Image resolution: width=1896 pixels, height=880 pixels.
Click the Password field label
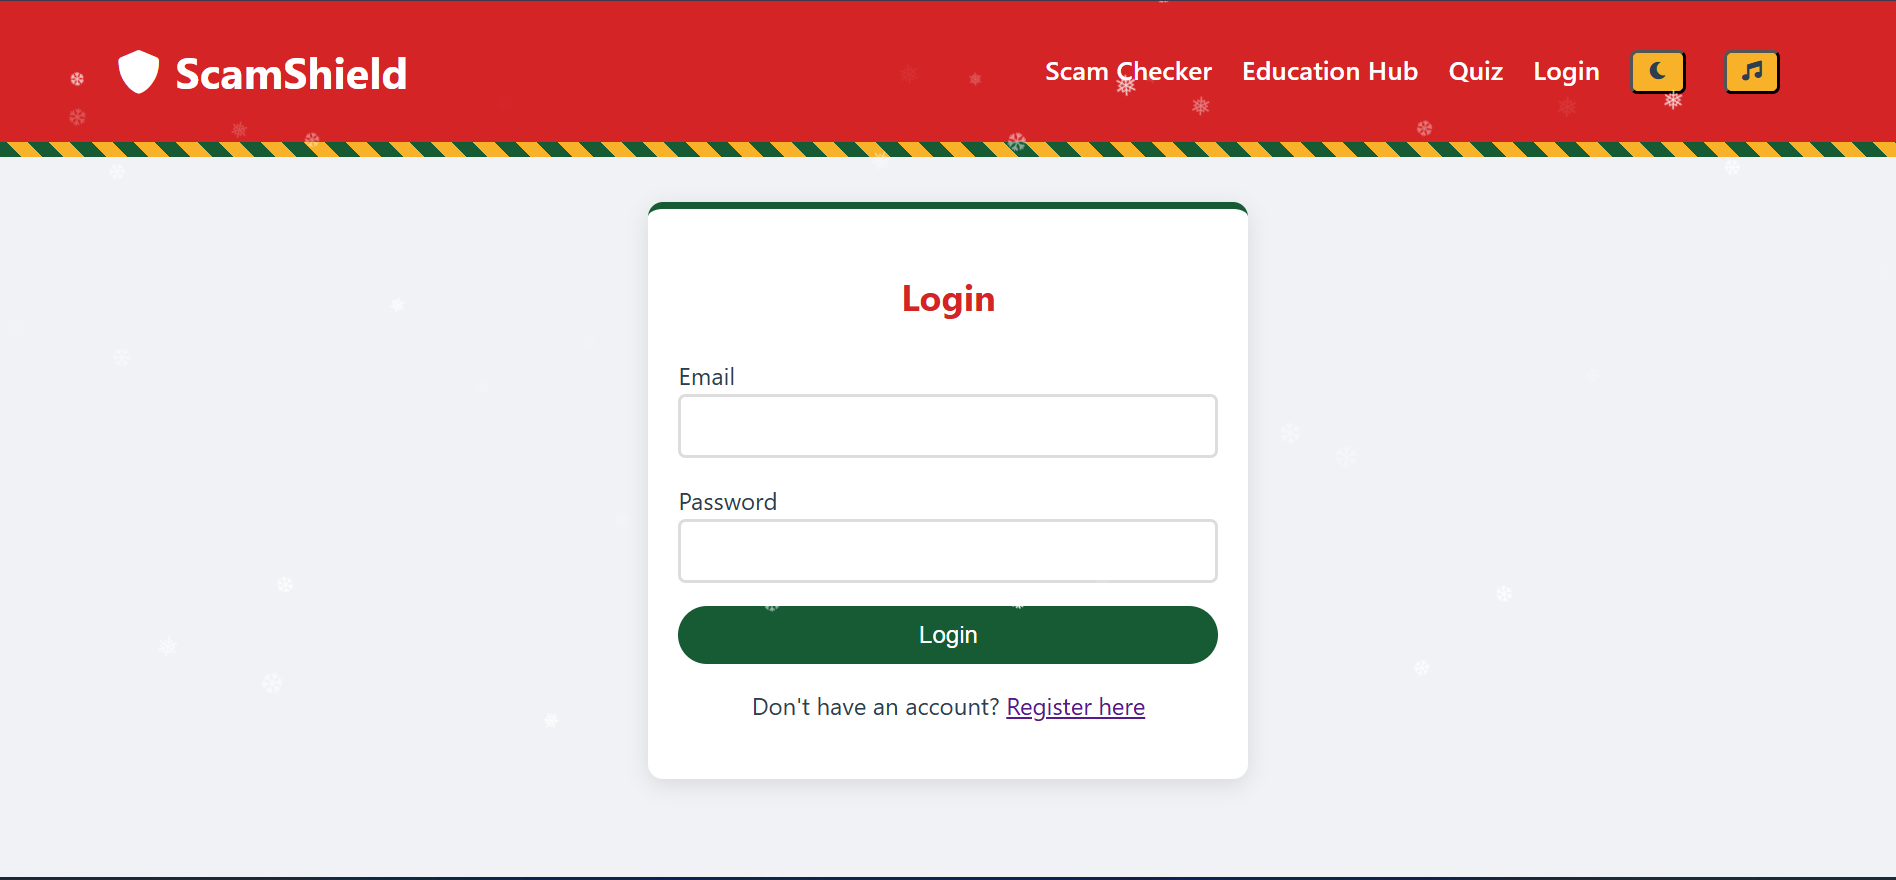[x=727, y=502]
